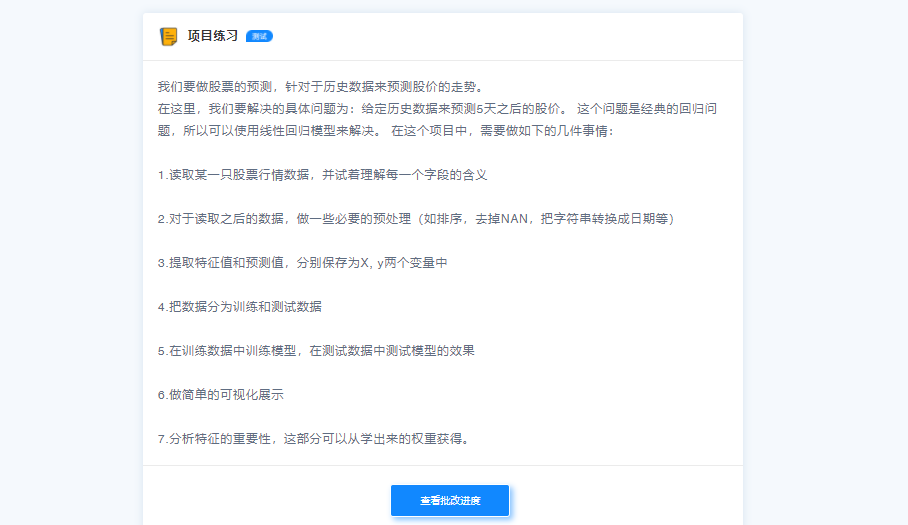Click step 5 '在训练数据中训练模型'
Screen dimensions: 908x525
pos(316,351)
